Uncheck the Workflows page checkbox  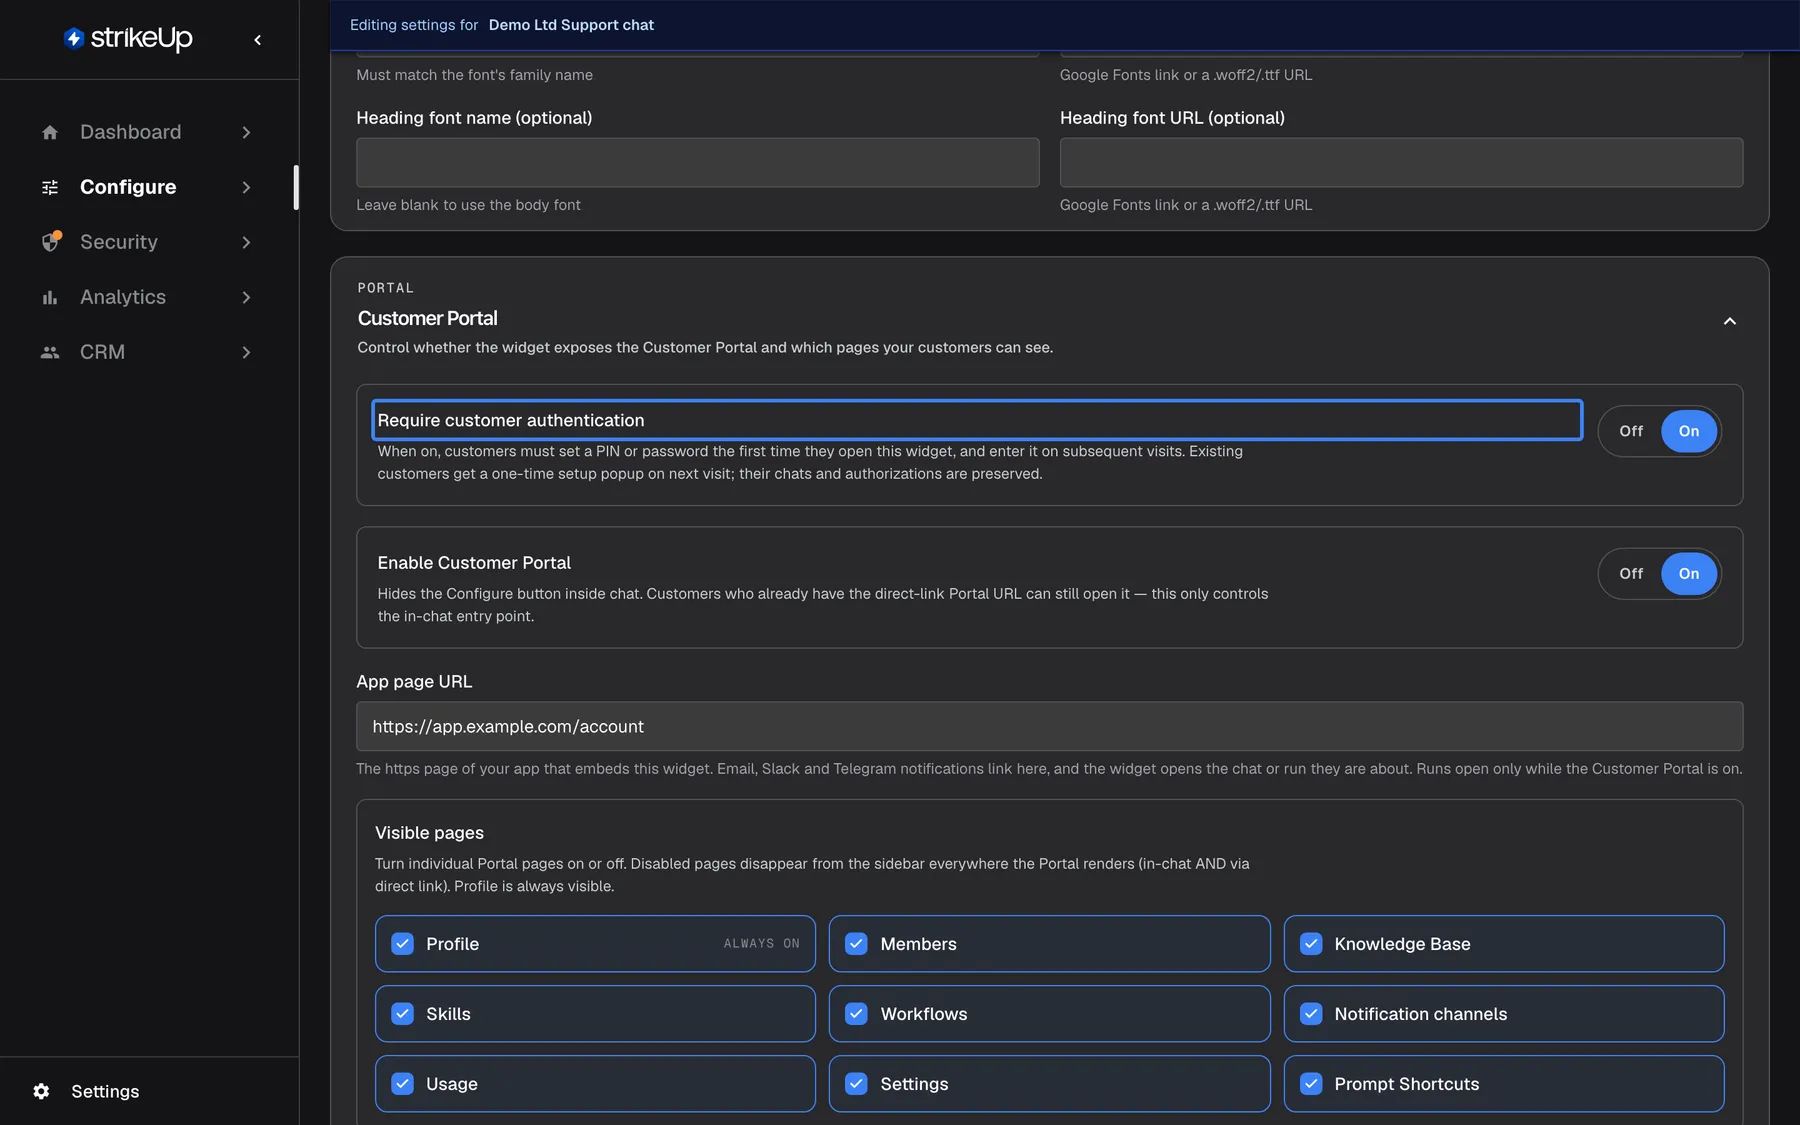[x=856, y=1014]
